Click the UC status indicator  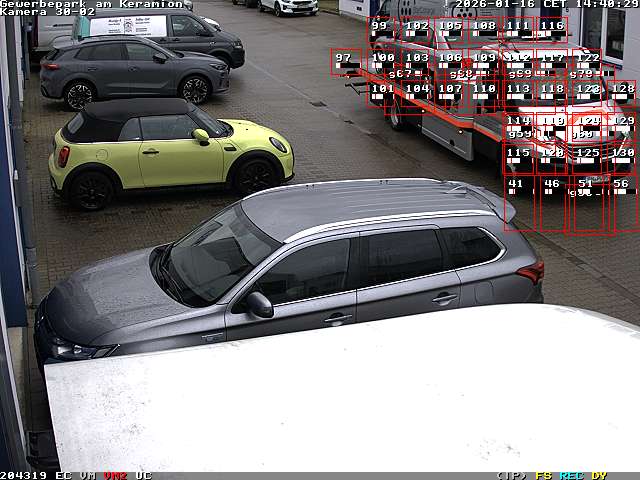pos(143,475)
